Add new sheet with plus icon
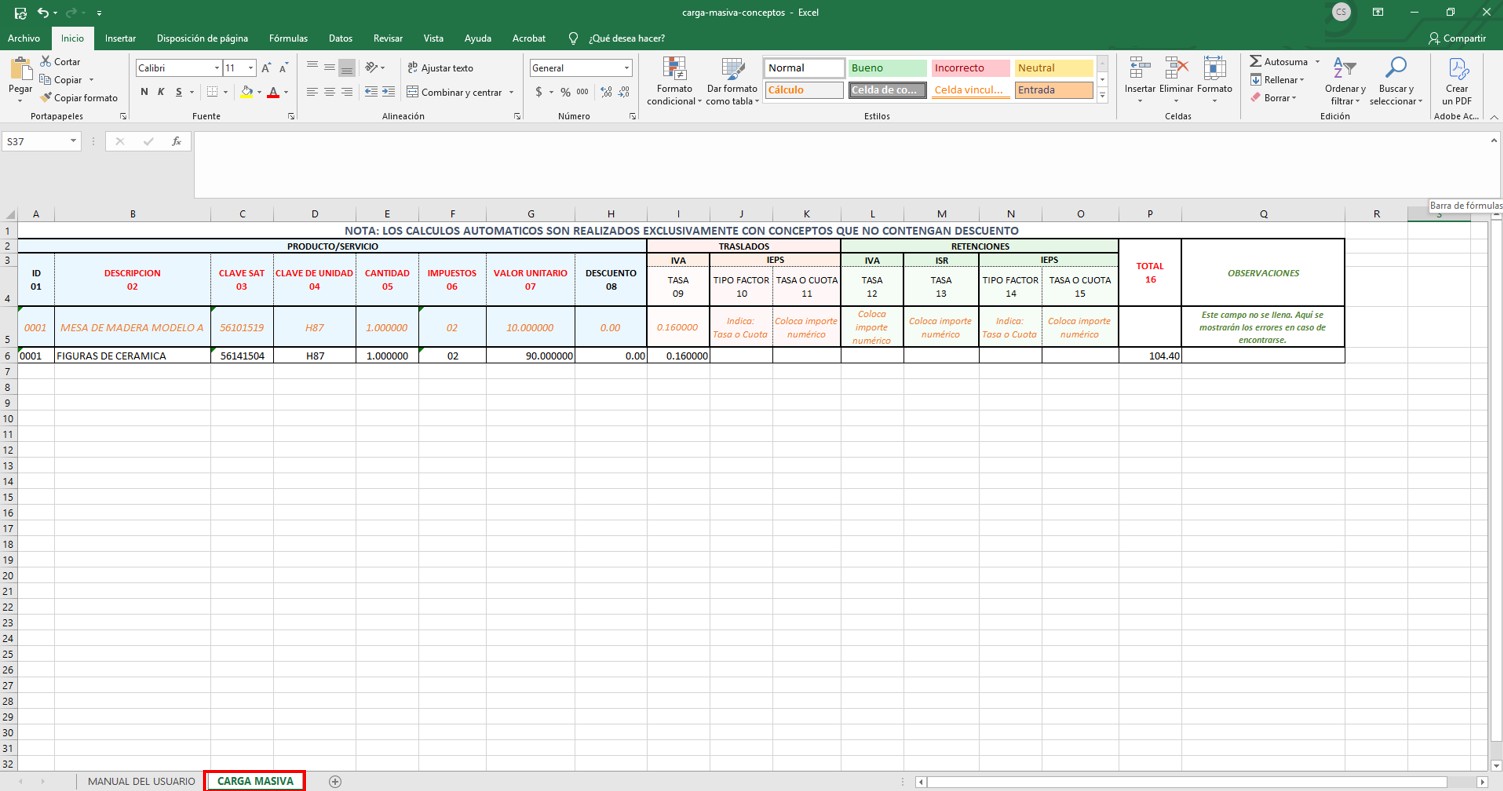The image size is (1503, 791). click(x=335, y=781)
